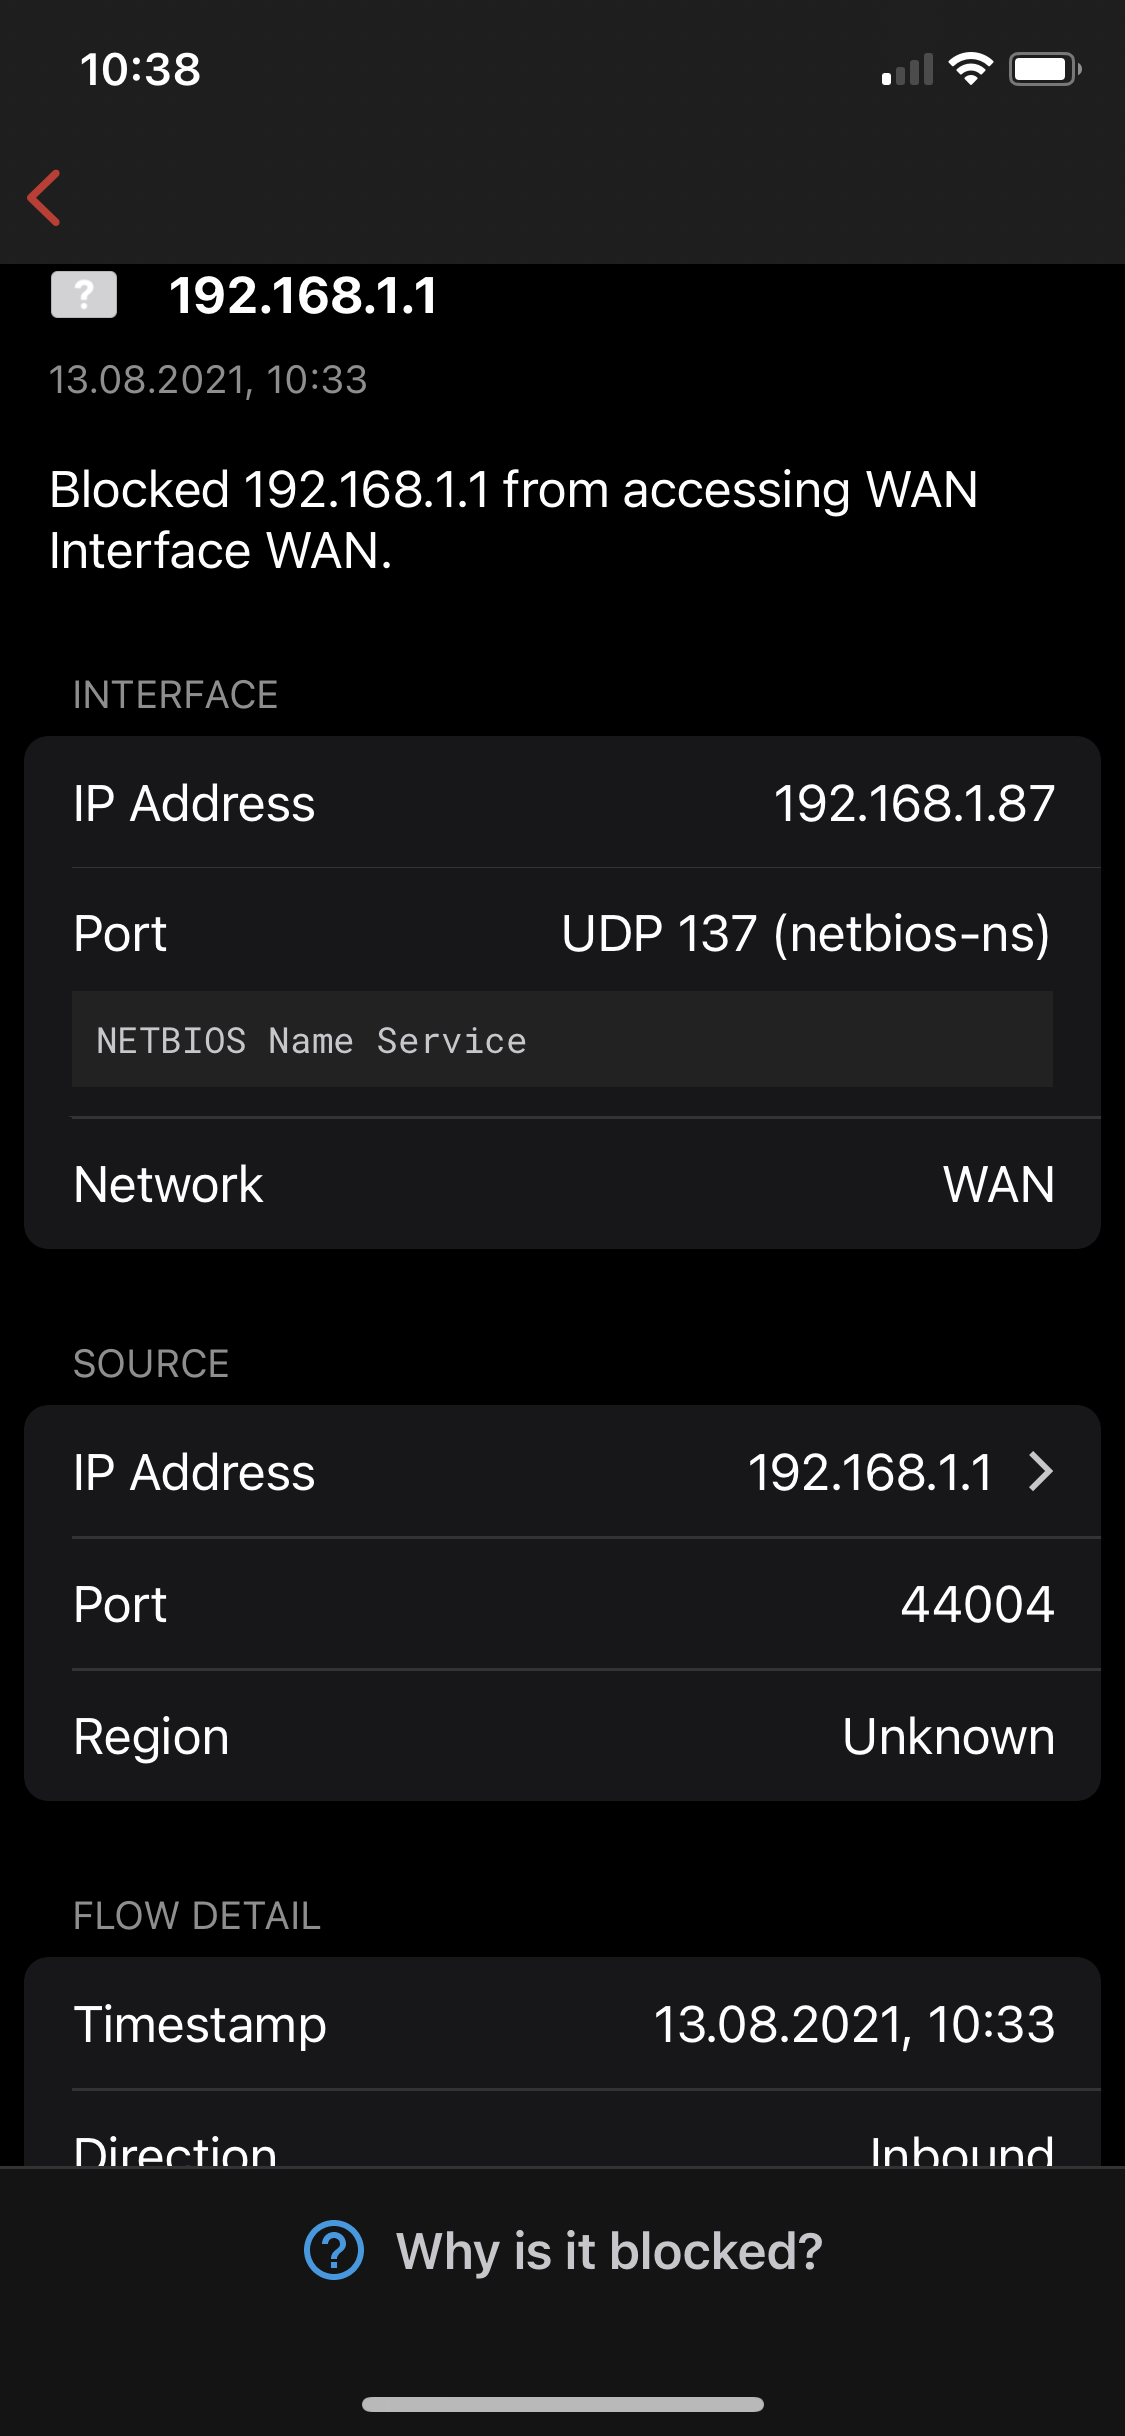Viewport: 1125px width, 2436px height.
Task: Select the Network WAN row
Action: pos(562,1184)
